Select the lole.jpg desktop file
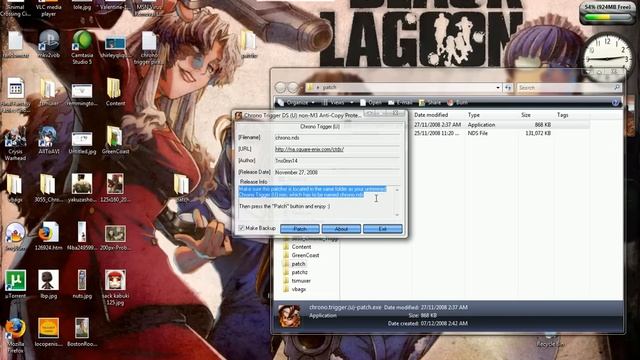This screenshot has width=640, height=360. pos(82,6)
